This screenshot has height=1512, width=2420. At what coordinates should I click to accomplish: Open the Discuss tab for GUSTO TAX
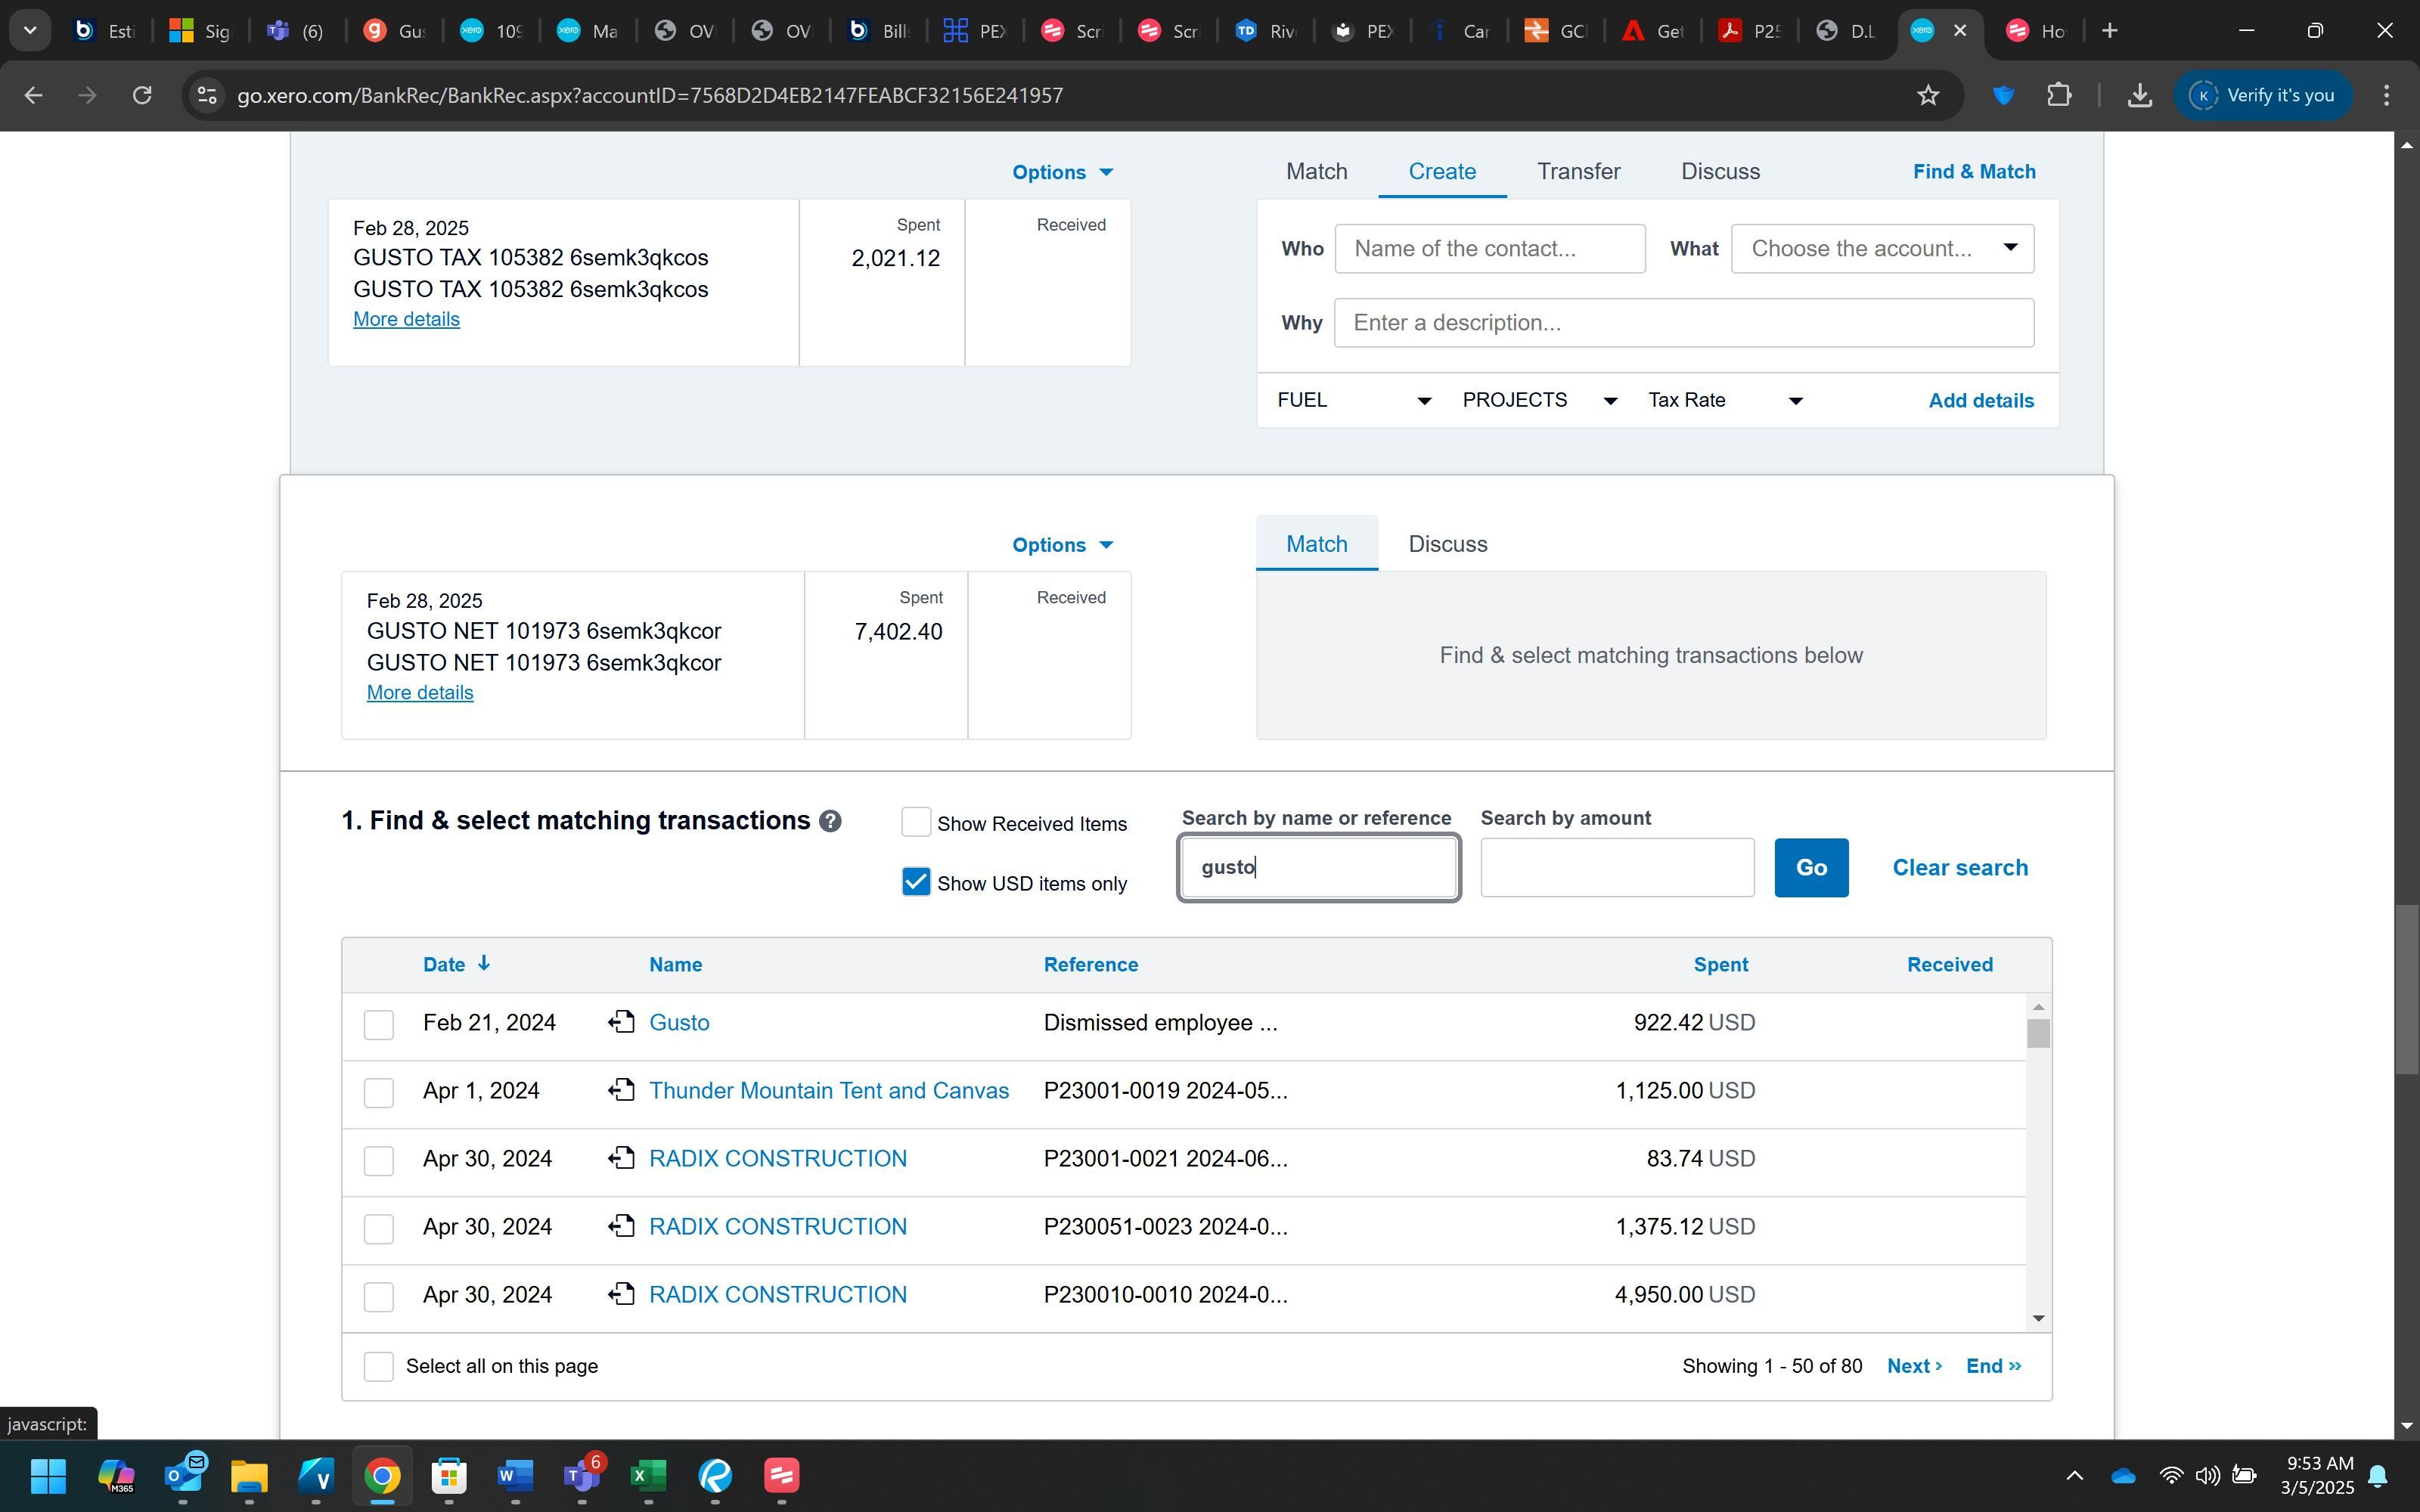point(1720,171)
